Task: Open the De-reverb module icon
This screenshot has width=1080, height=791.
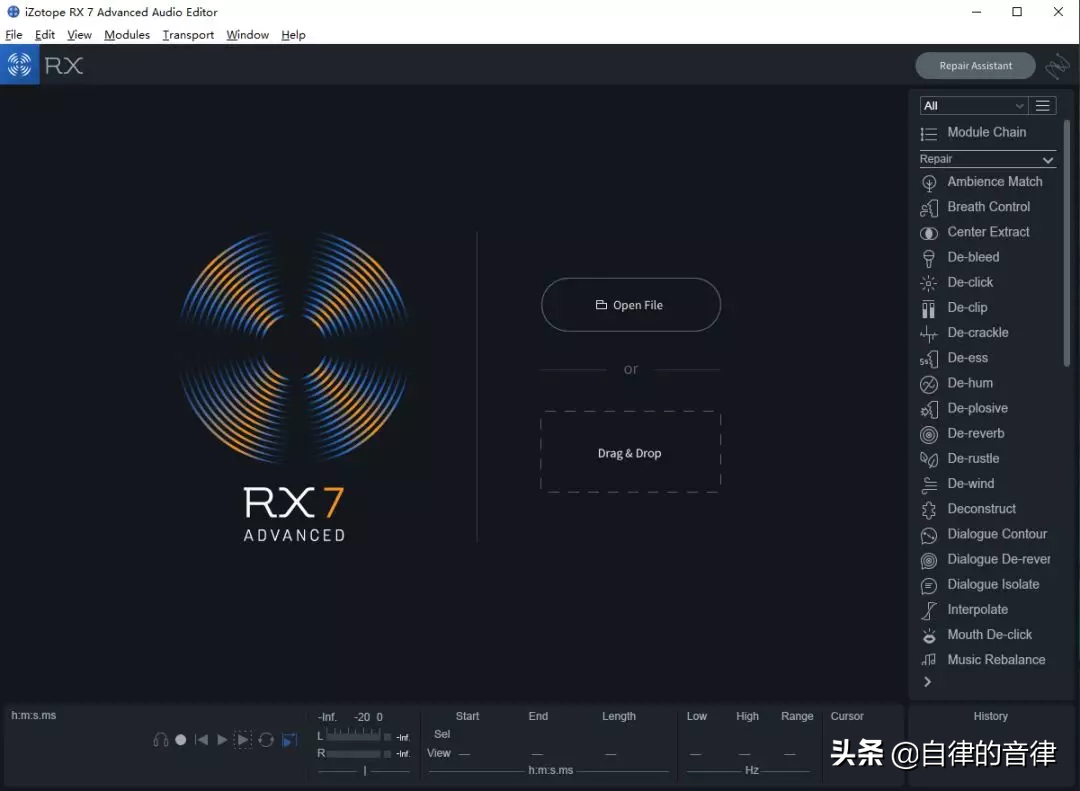Action: (928, 434)
